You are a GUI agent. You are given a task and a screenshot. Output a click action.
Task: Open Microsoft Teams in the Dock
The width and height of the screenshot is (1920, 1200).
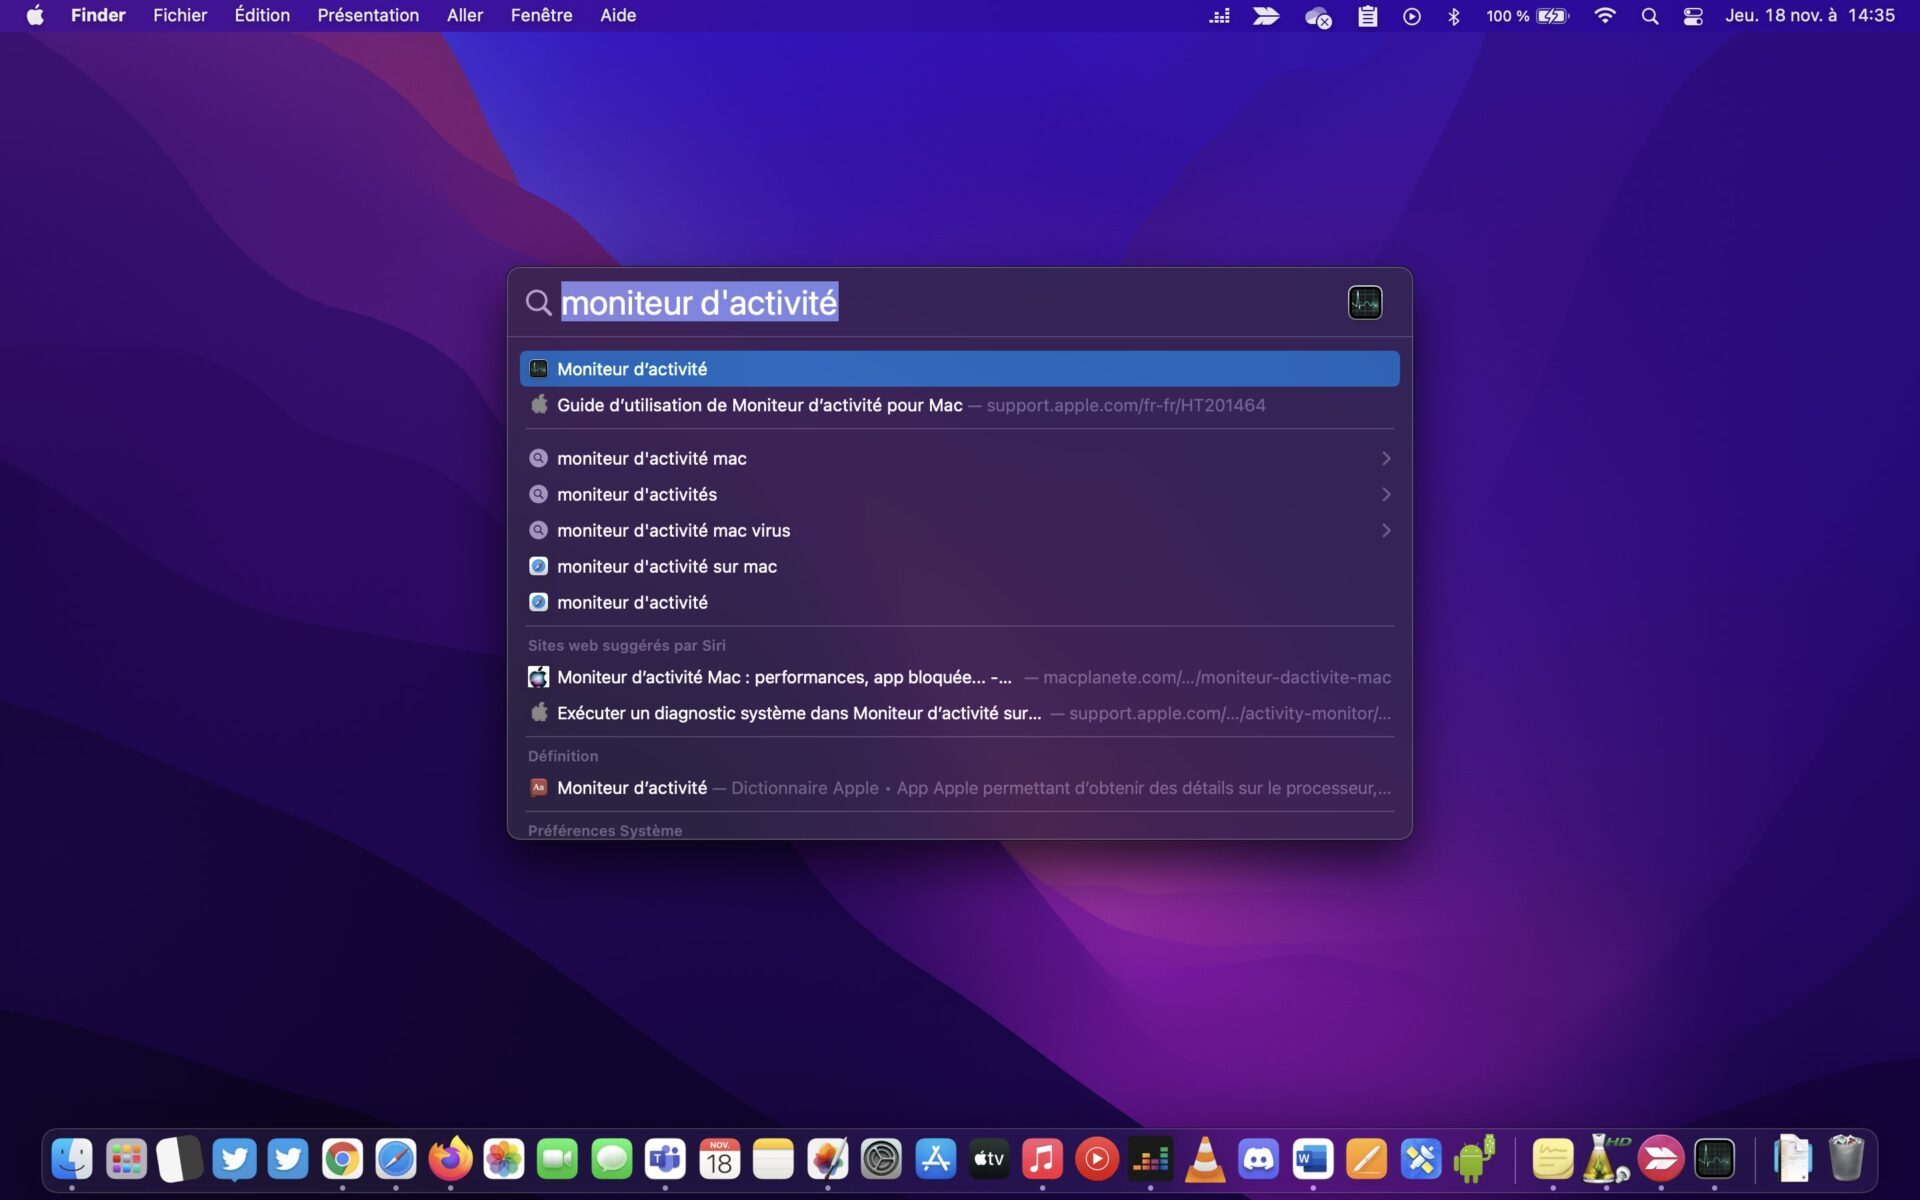tap(666, 1159)
